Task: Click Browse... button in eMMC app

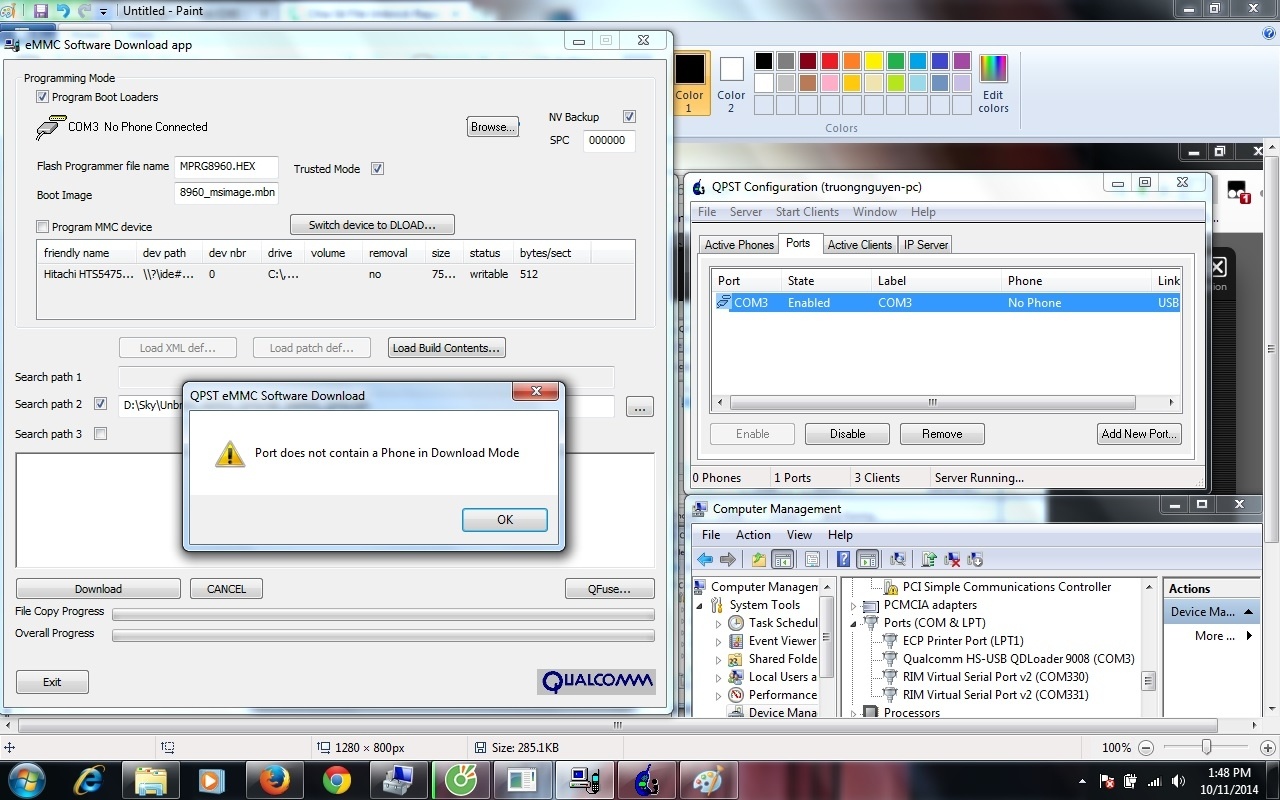Action: [x=493, y=127]
